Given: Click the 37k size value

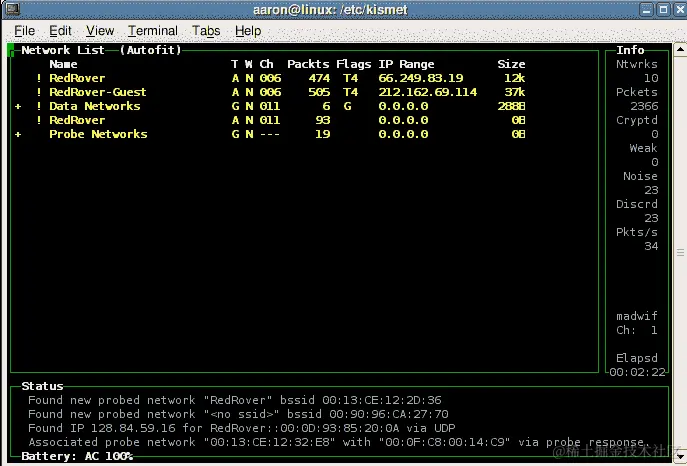Looking at the screenshot, I should click(515, 92).
